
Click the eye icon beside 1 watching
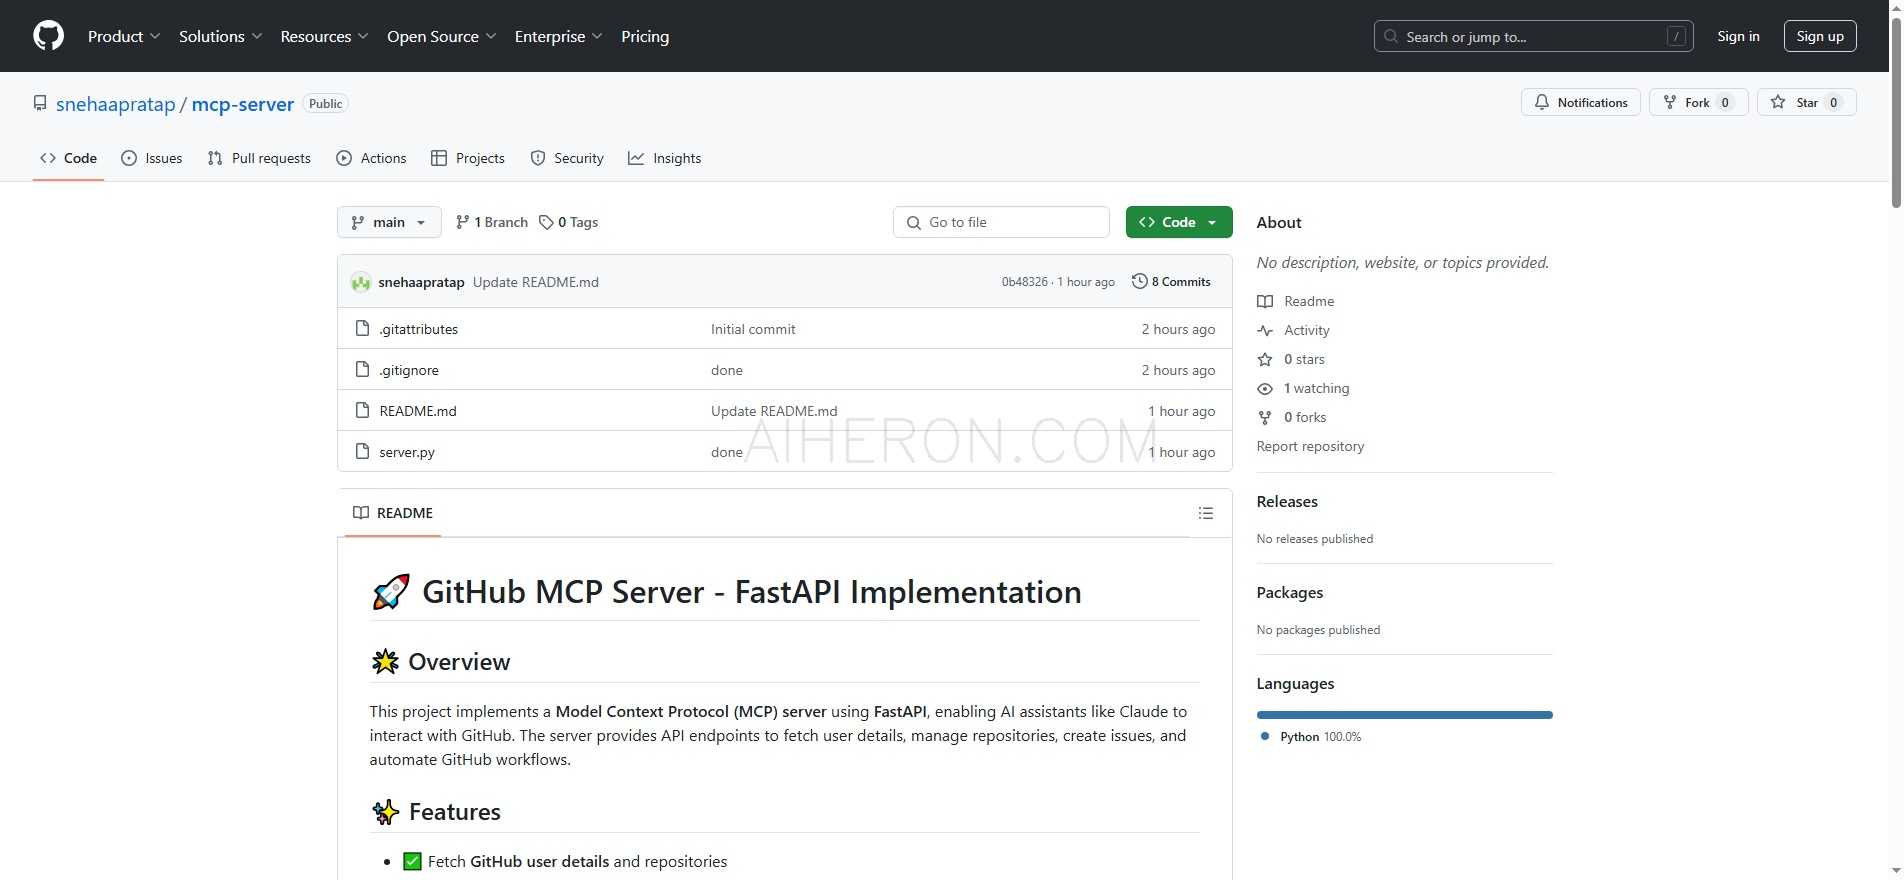coord(1265,388)
